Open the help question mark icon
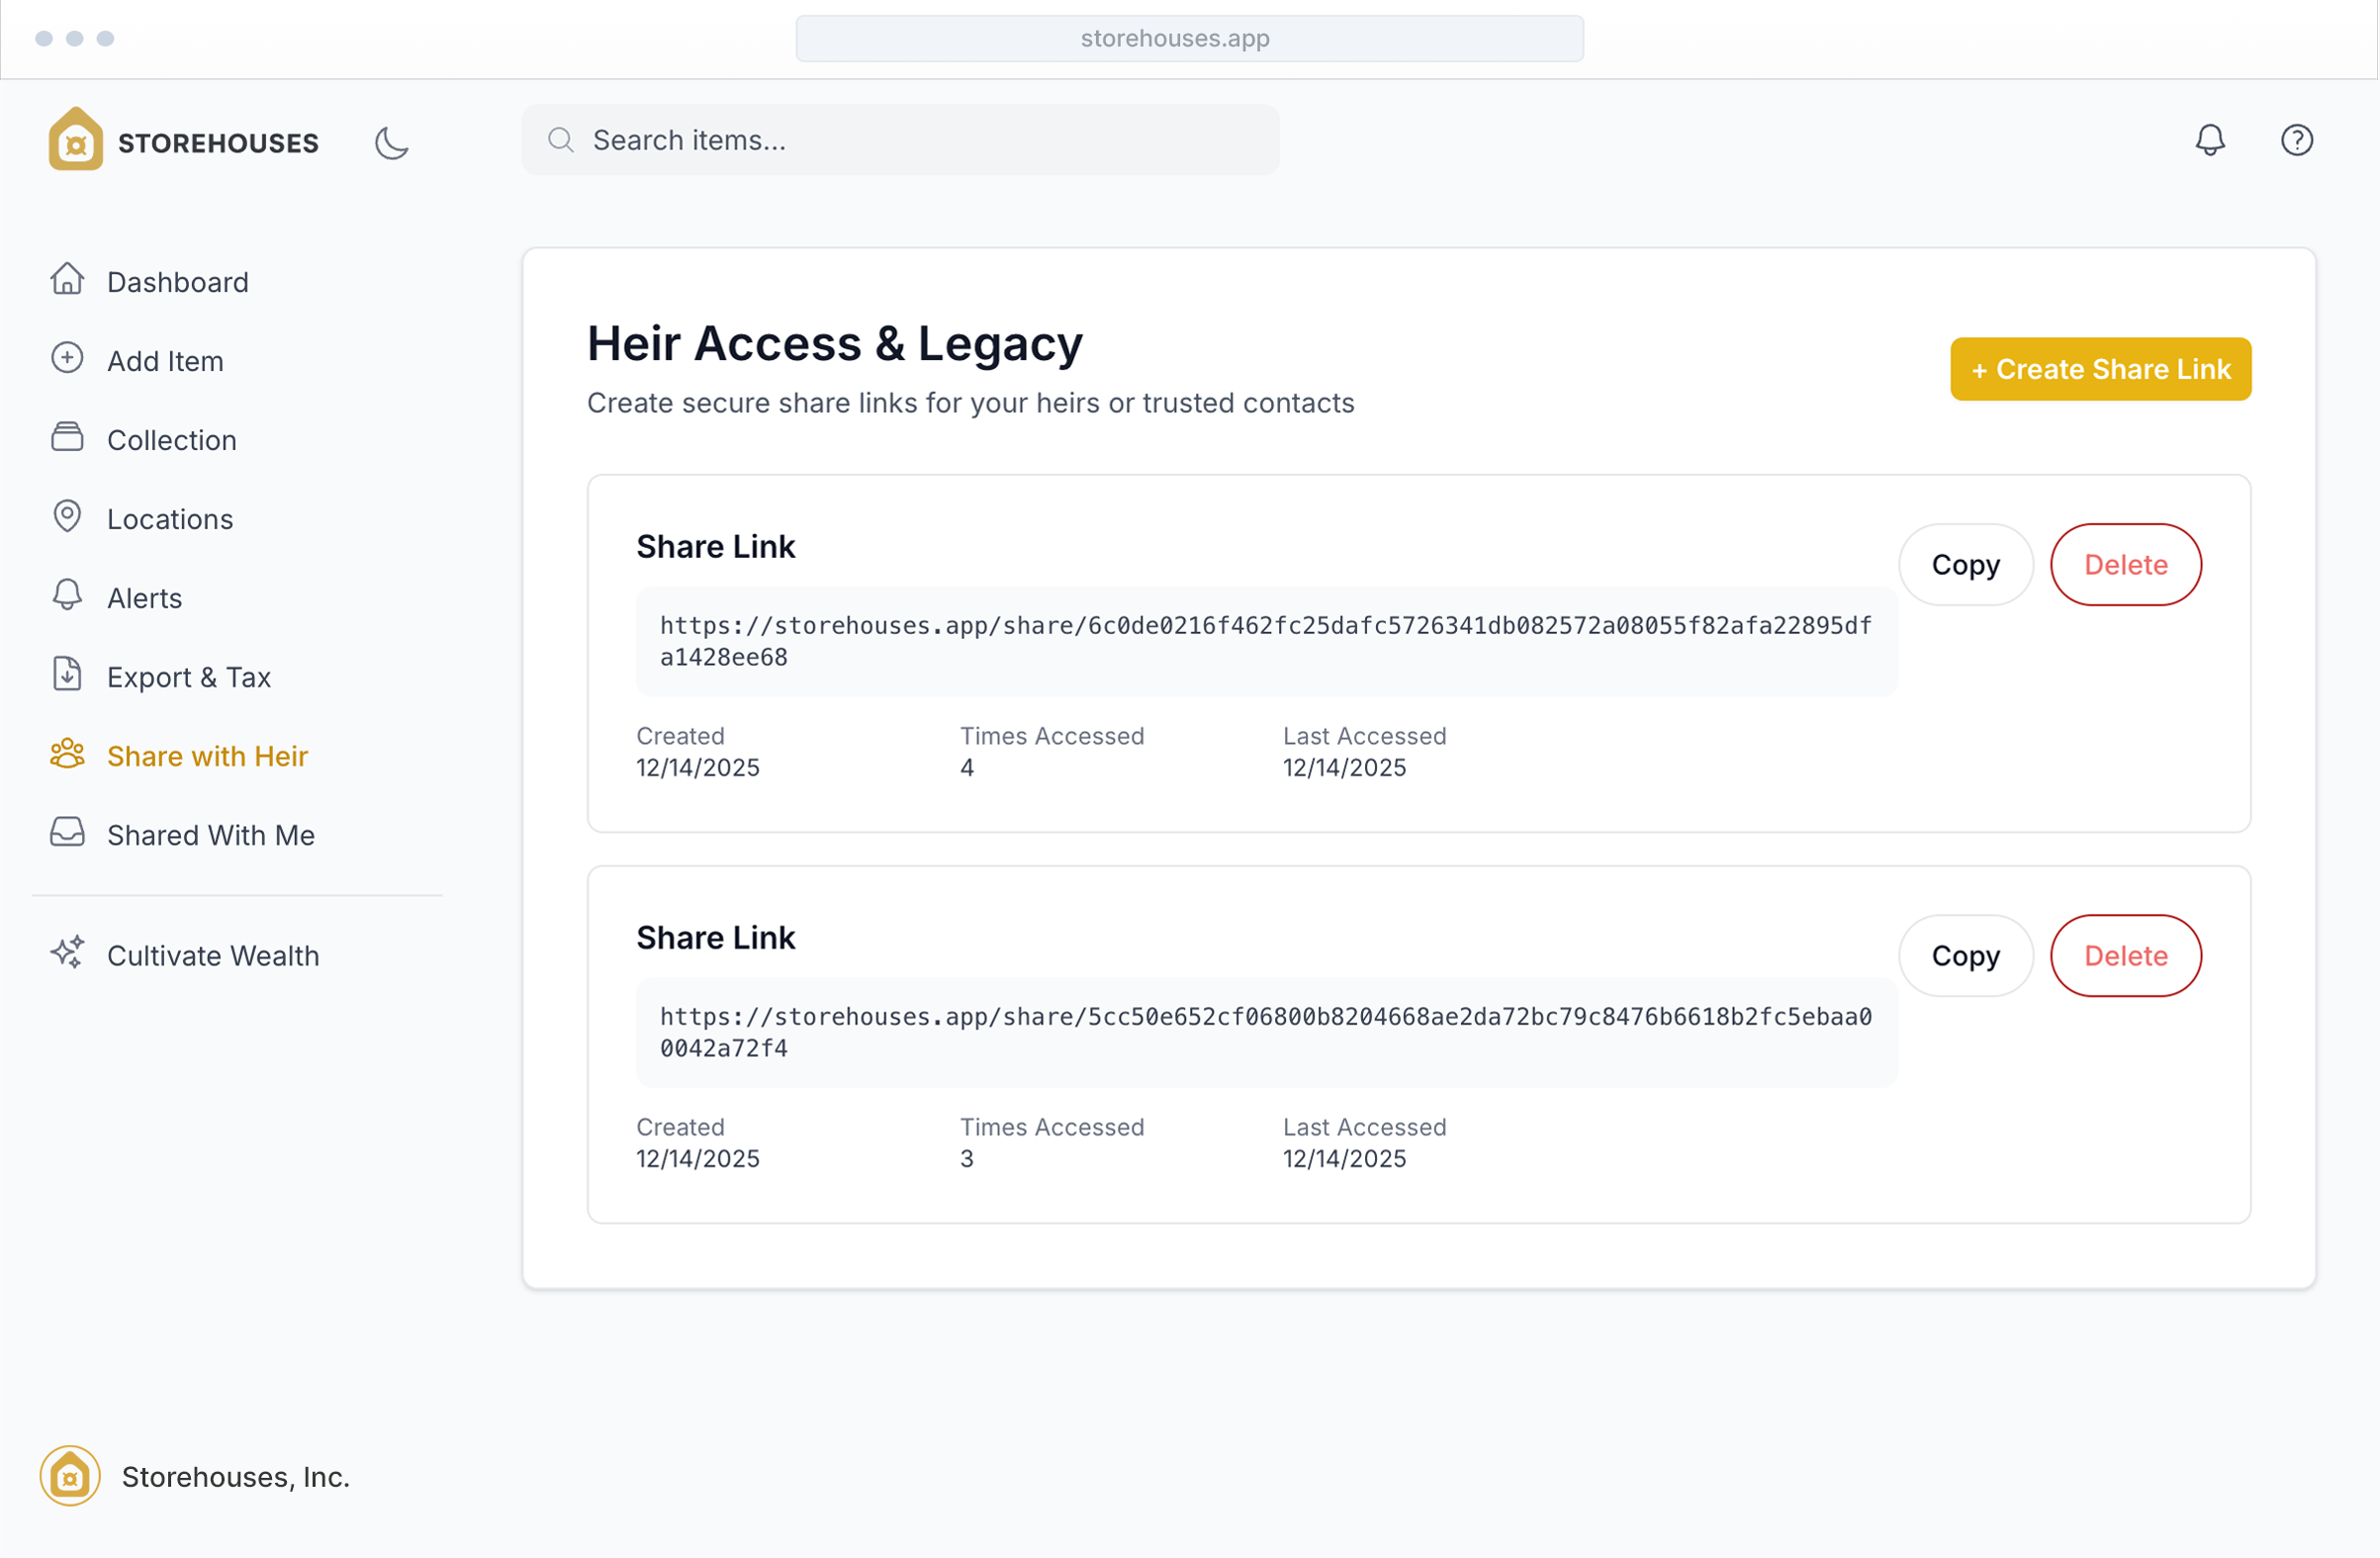The height and width of the screenshot is (1558, 2380). point(2296,140)
